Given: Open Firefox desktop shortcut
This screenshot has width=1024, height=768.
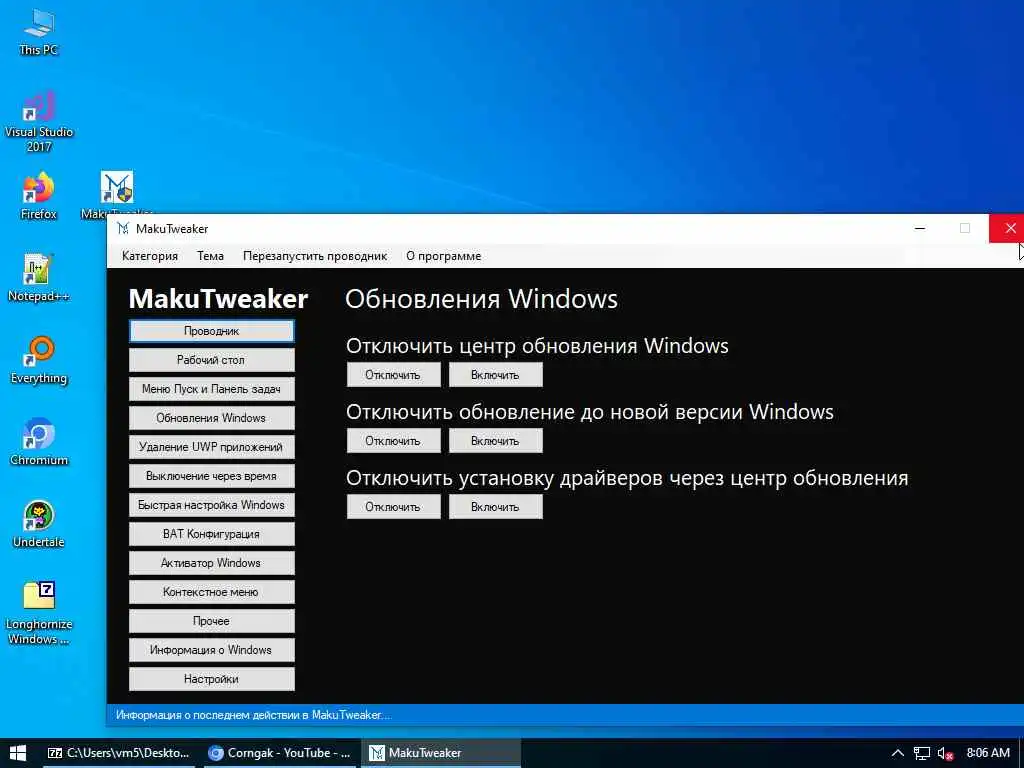Looking at the screenshot, I should pyautogui.click(x=39, y=196).
